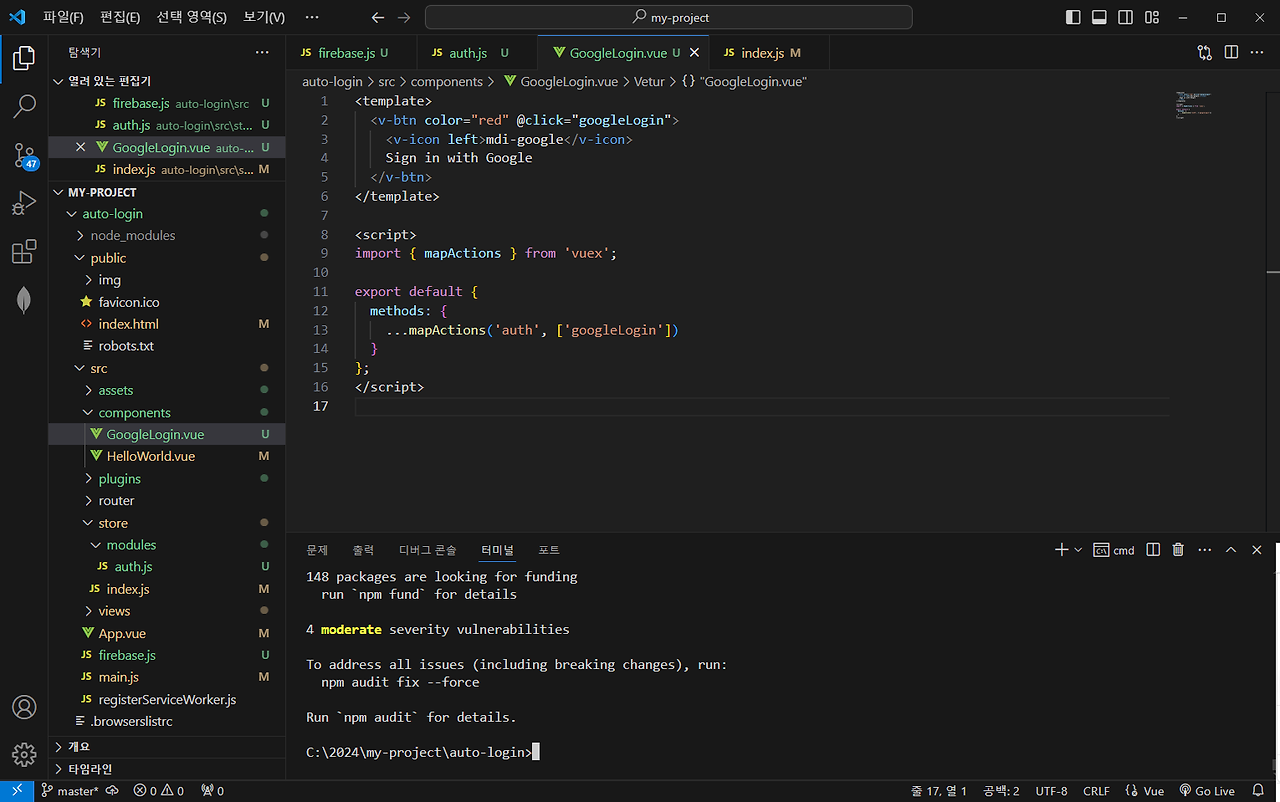Open 편집(E) menu
The image size is (1280, 802).
coord(120,17)
